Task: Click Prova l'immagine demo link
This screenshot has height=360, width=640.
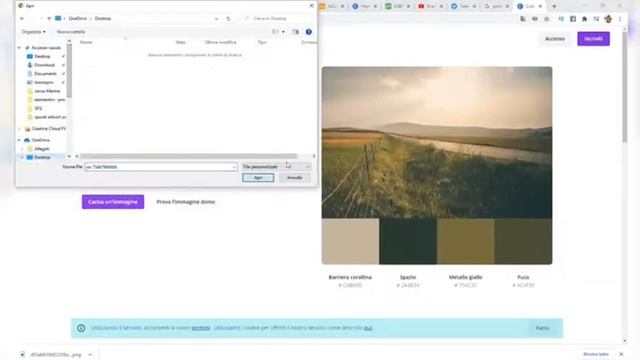Action: point(186,202)
